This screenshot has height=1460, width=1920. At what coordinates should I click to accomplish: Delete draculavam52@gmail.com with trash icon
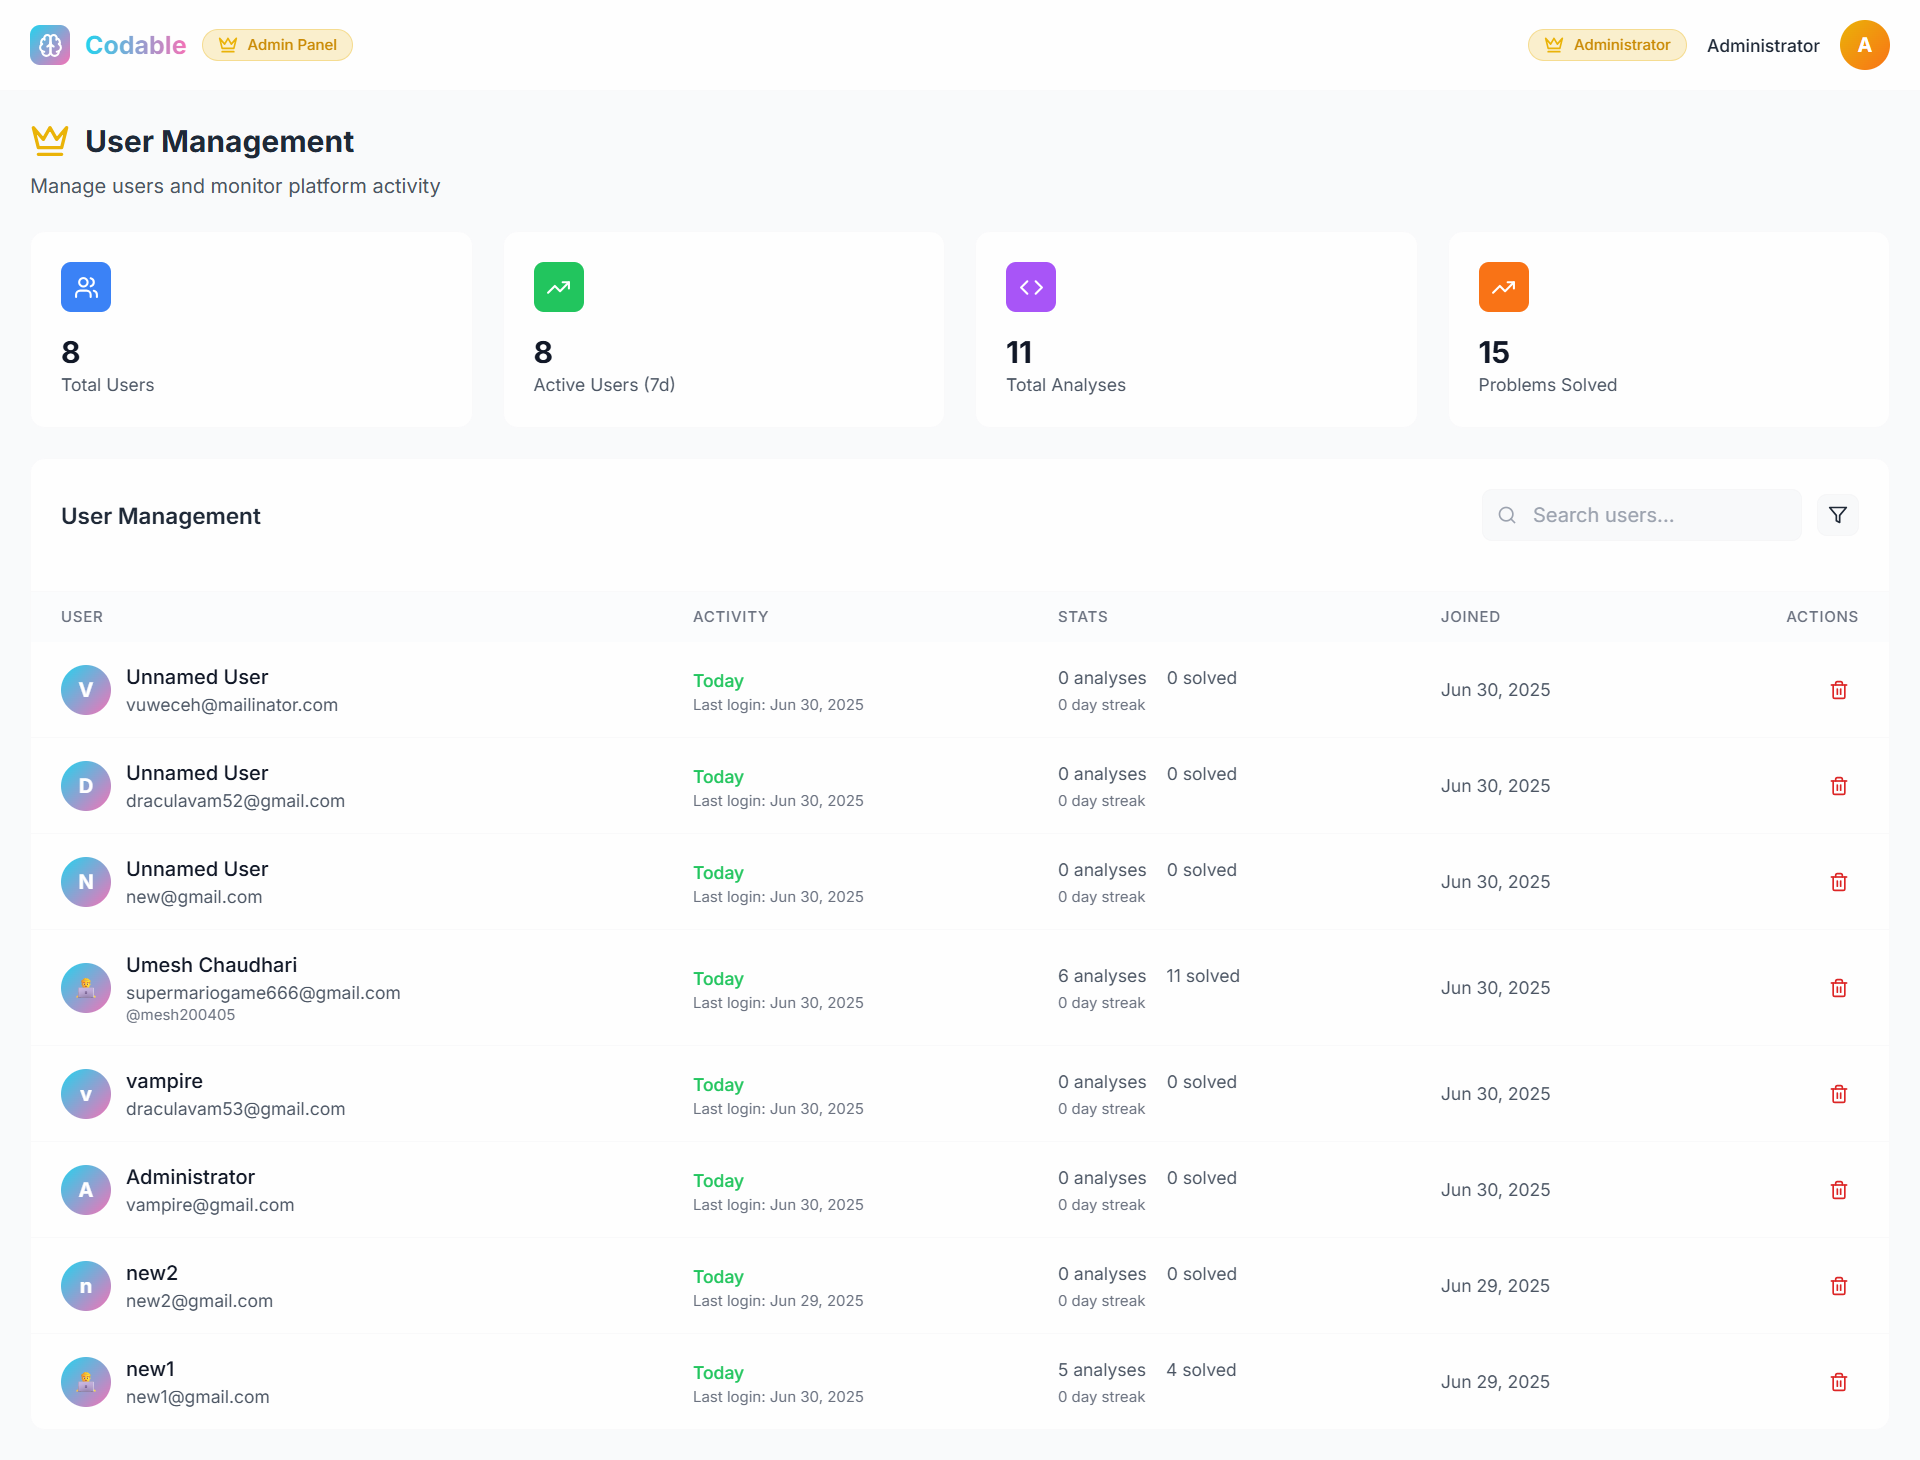1838,786
